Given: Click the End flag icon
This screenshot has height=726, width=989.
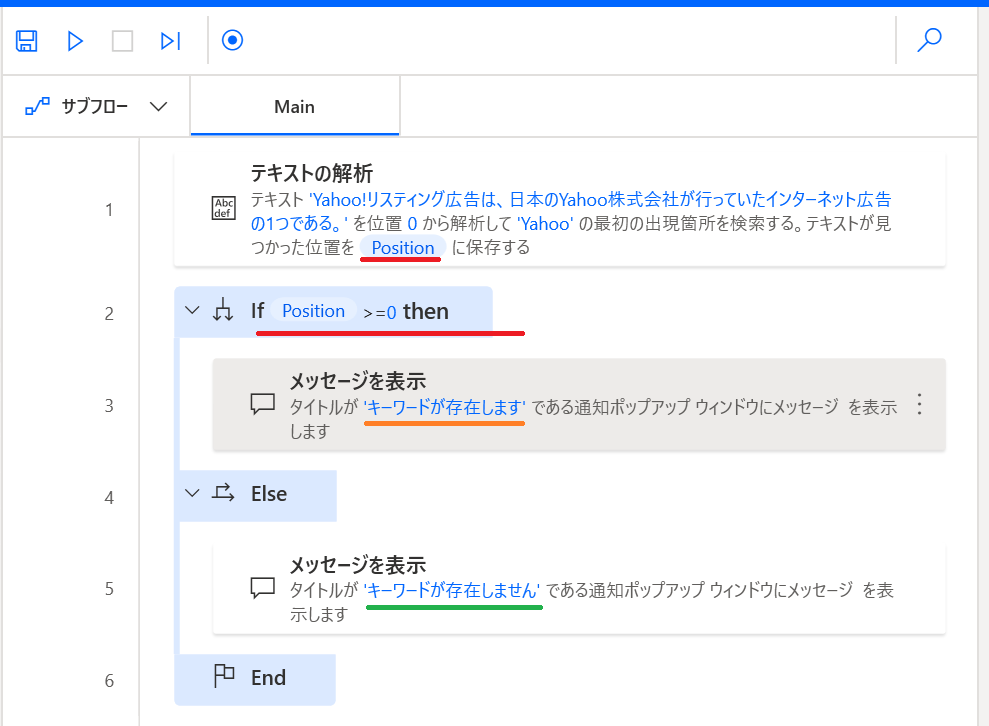Looking at the screenshot, I should tap(224, 677).
